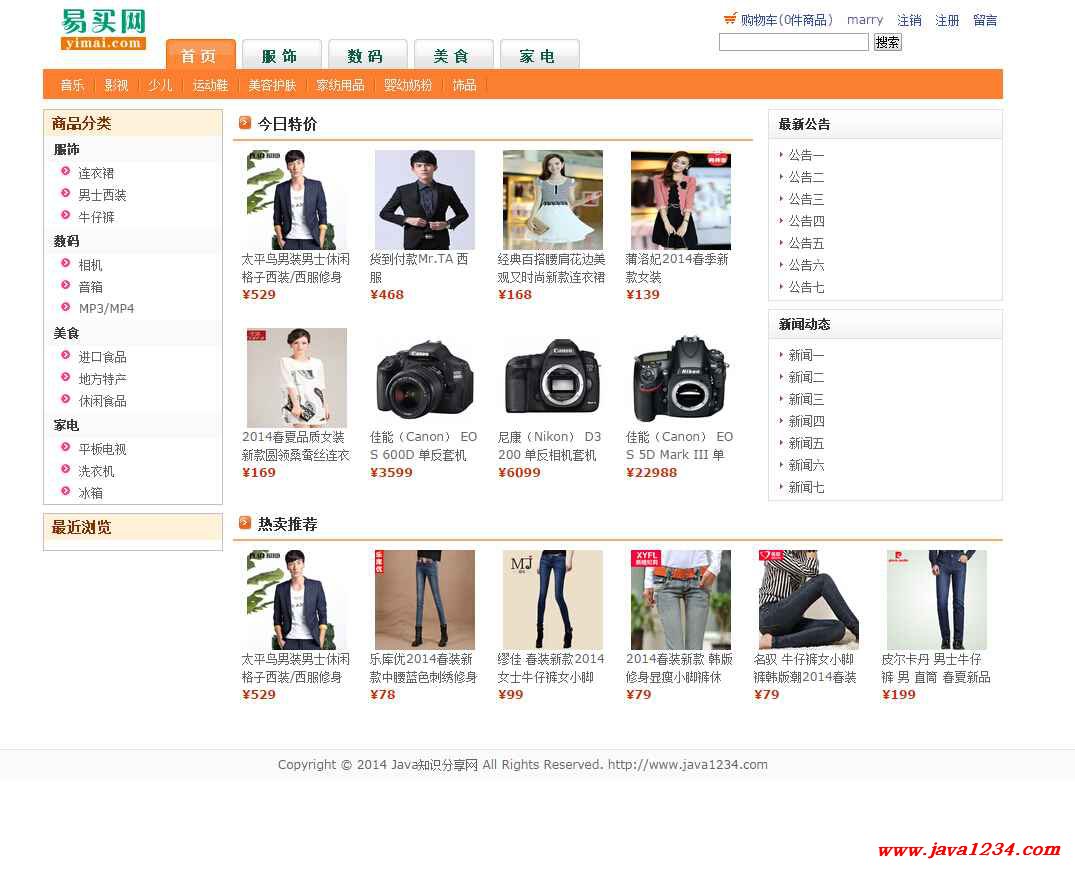
Task: Click into the search text box
Action: [x=793, y=42]
